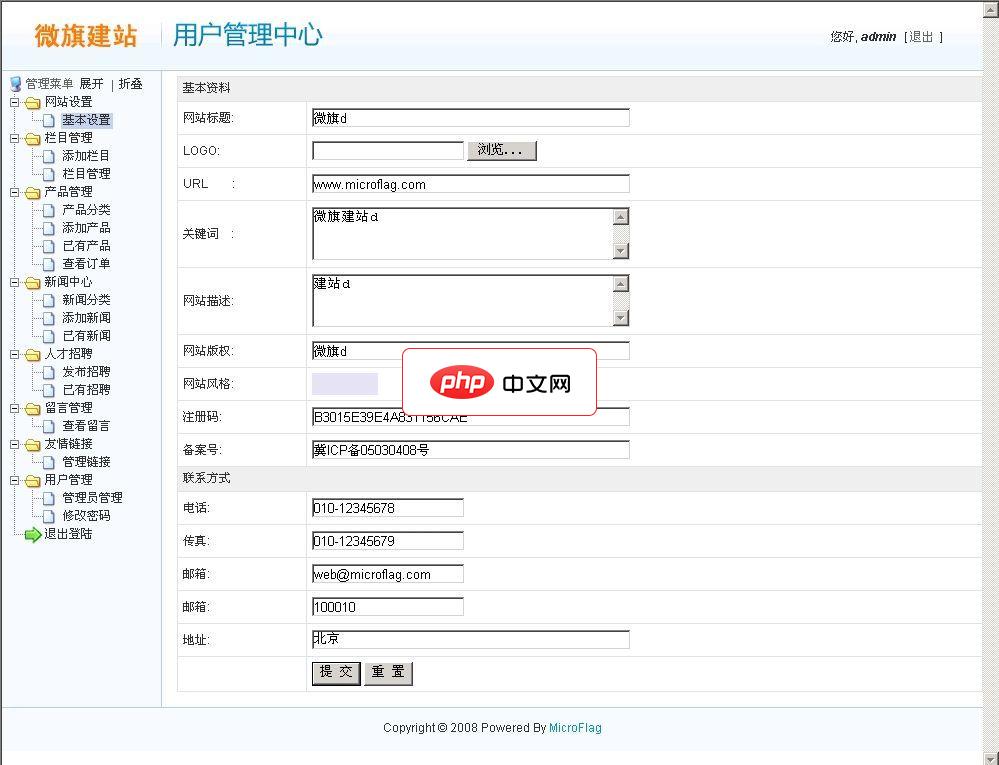
Task: Click the folder icon beside 用户管理
Action: pyautogui.click(x=32, y=480)
